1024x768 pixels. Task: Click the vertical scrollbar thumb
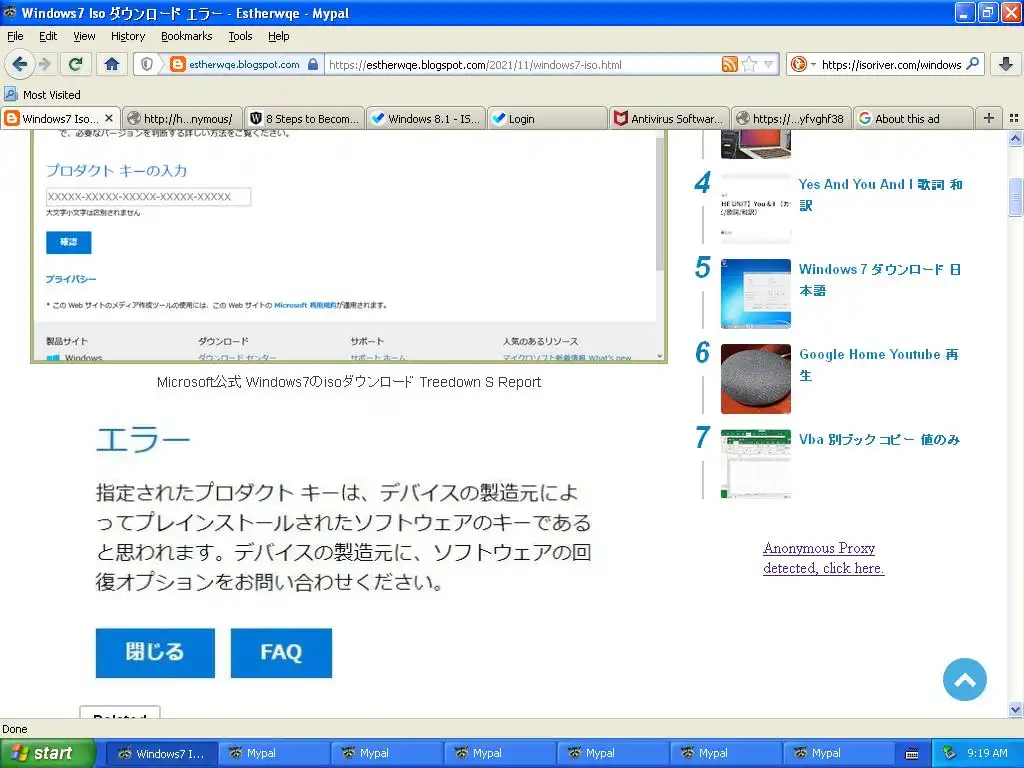pyautogui.click(x=1016, y=195)
